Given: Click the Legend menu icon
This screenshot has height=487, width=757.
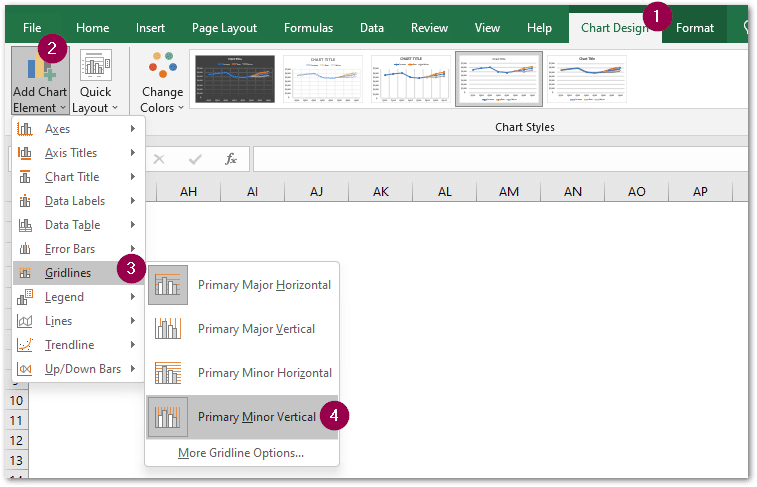Looking at the screenshot, I should [26, 297].
